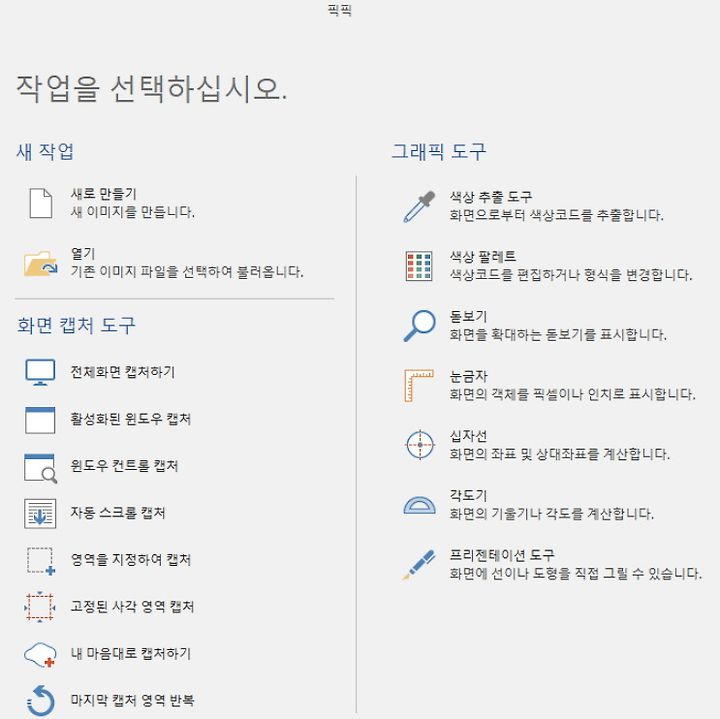This screenshot has width=720, height=719.
Task: Click the eyedropper icon for 색상 추출 도구
Action: click(x=419, y=207)
